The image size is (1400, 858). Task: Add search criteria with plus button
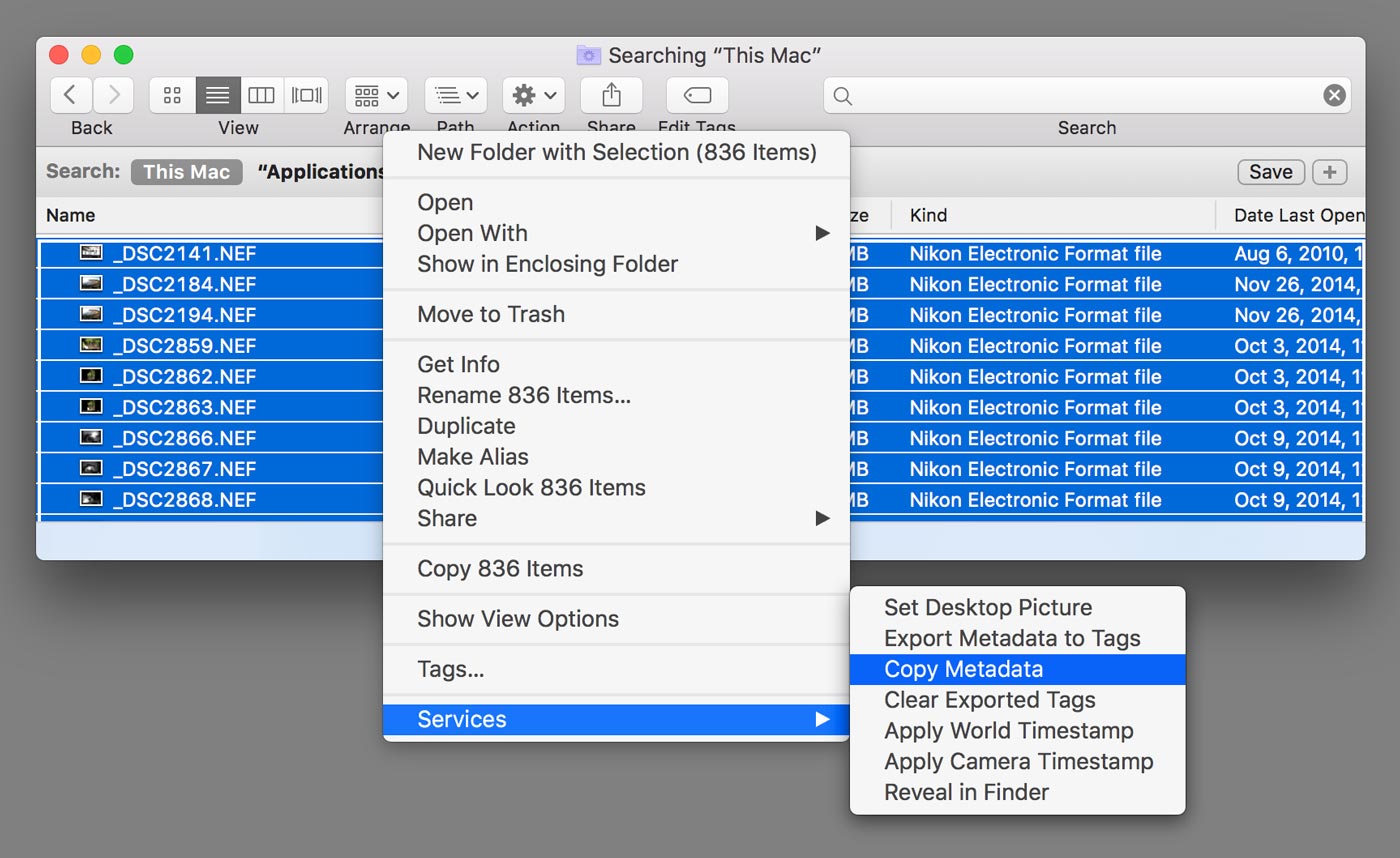click(x=1329, y=172)
